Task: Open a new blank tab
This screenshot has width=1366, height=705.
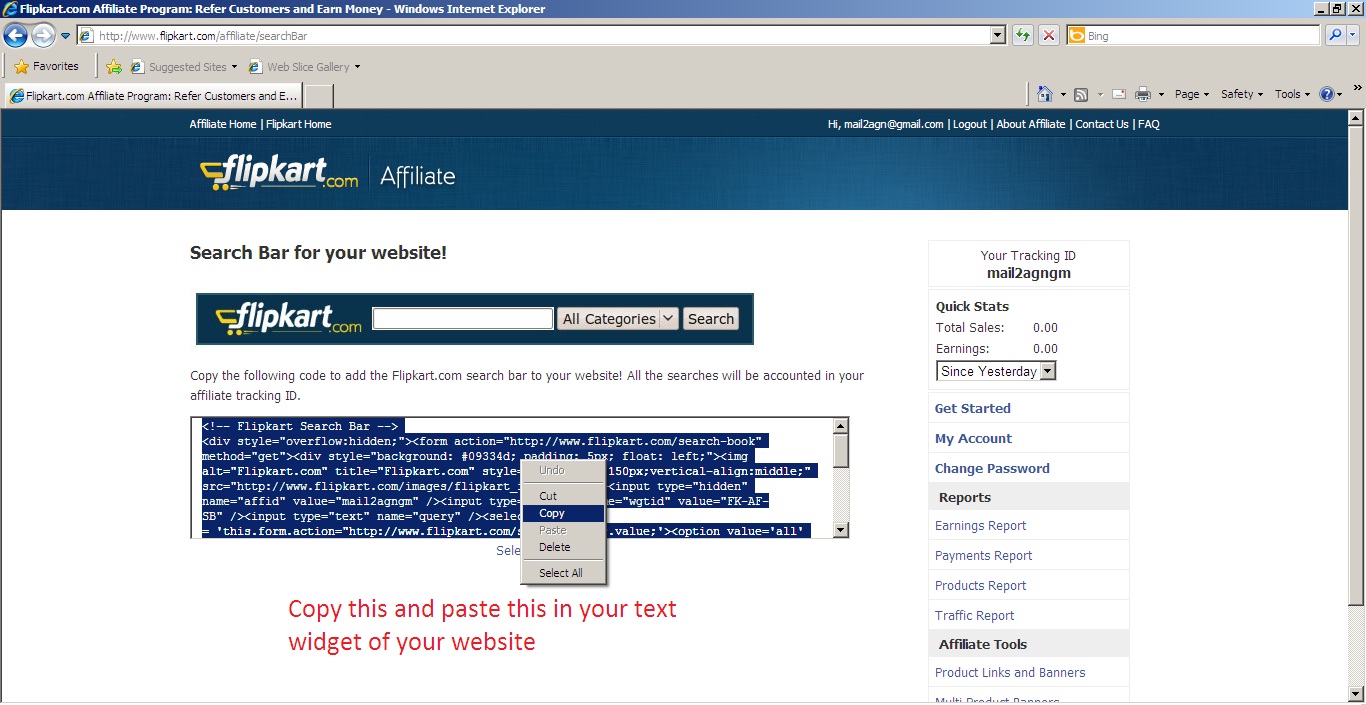Action: pyautogui.click(x=318, y=96)
